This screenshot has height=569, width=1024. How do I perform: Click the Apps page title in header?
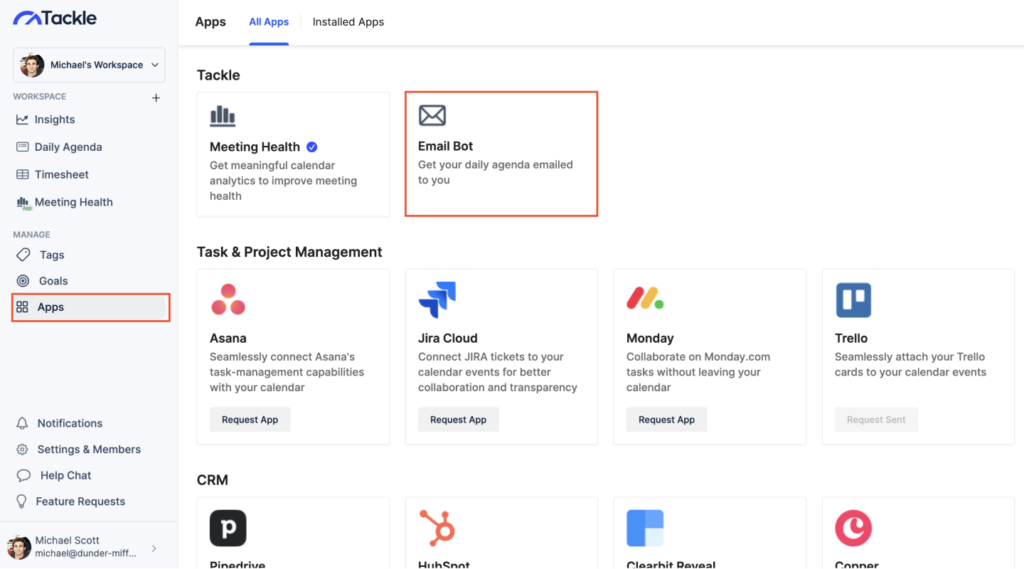210,22
